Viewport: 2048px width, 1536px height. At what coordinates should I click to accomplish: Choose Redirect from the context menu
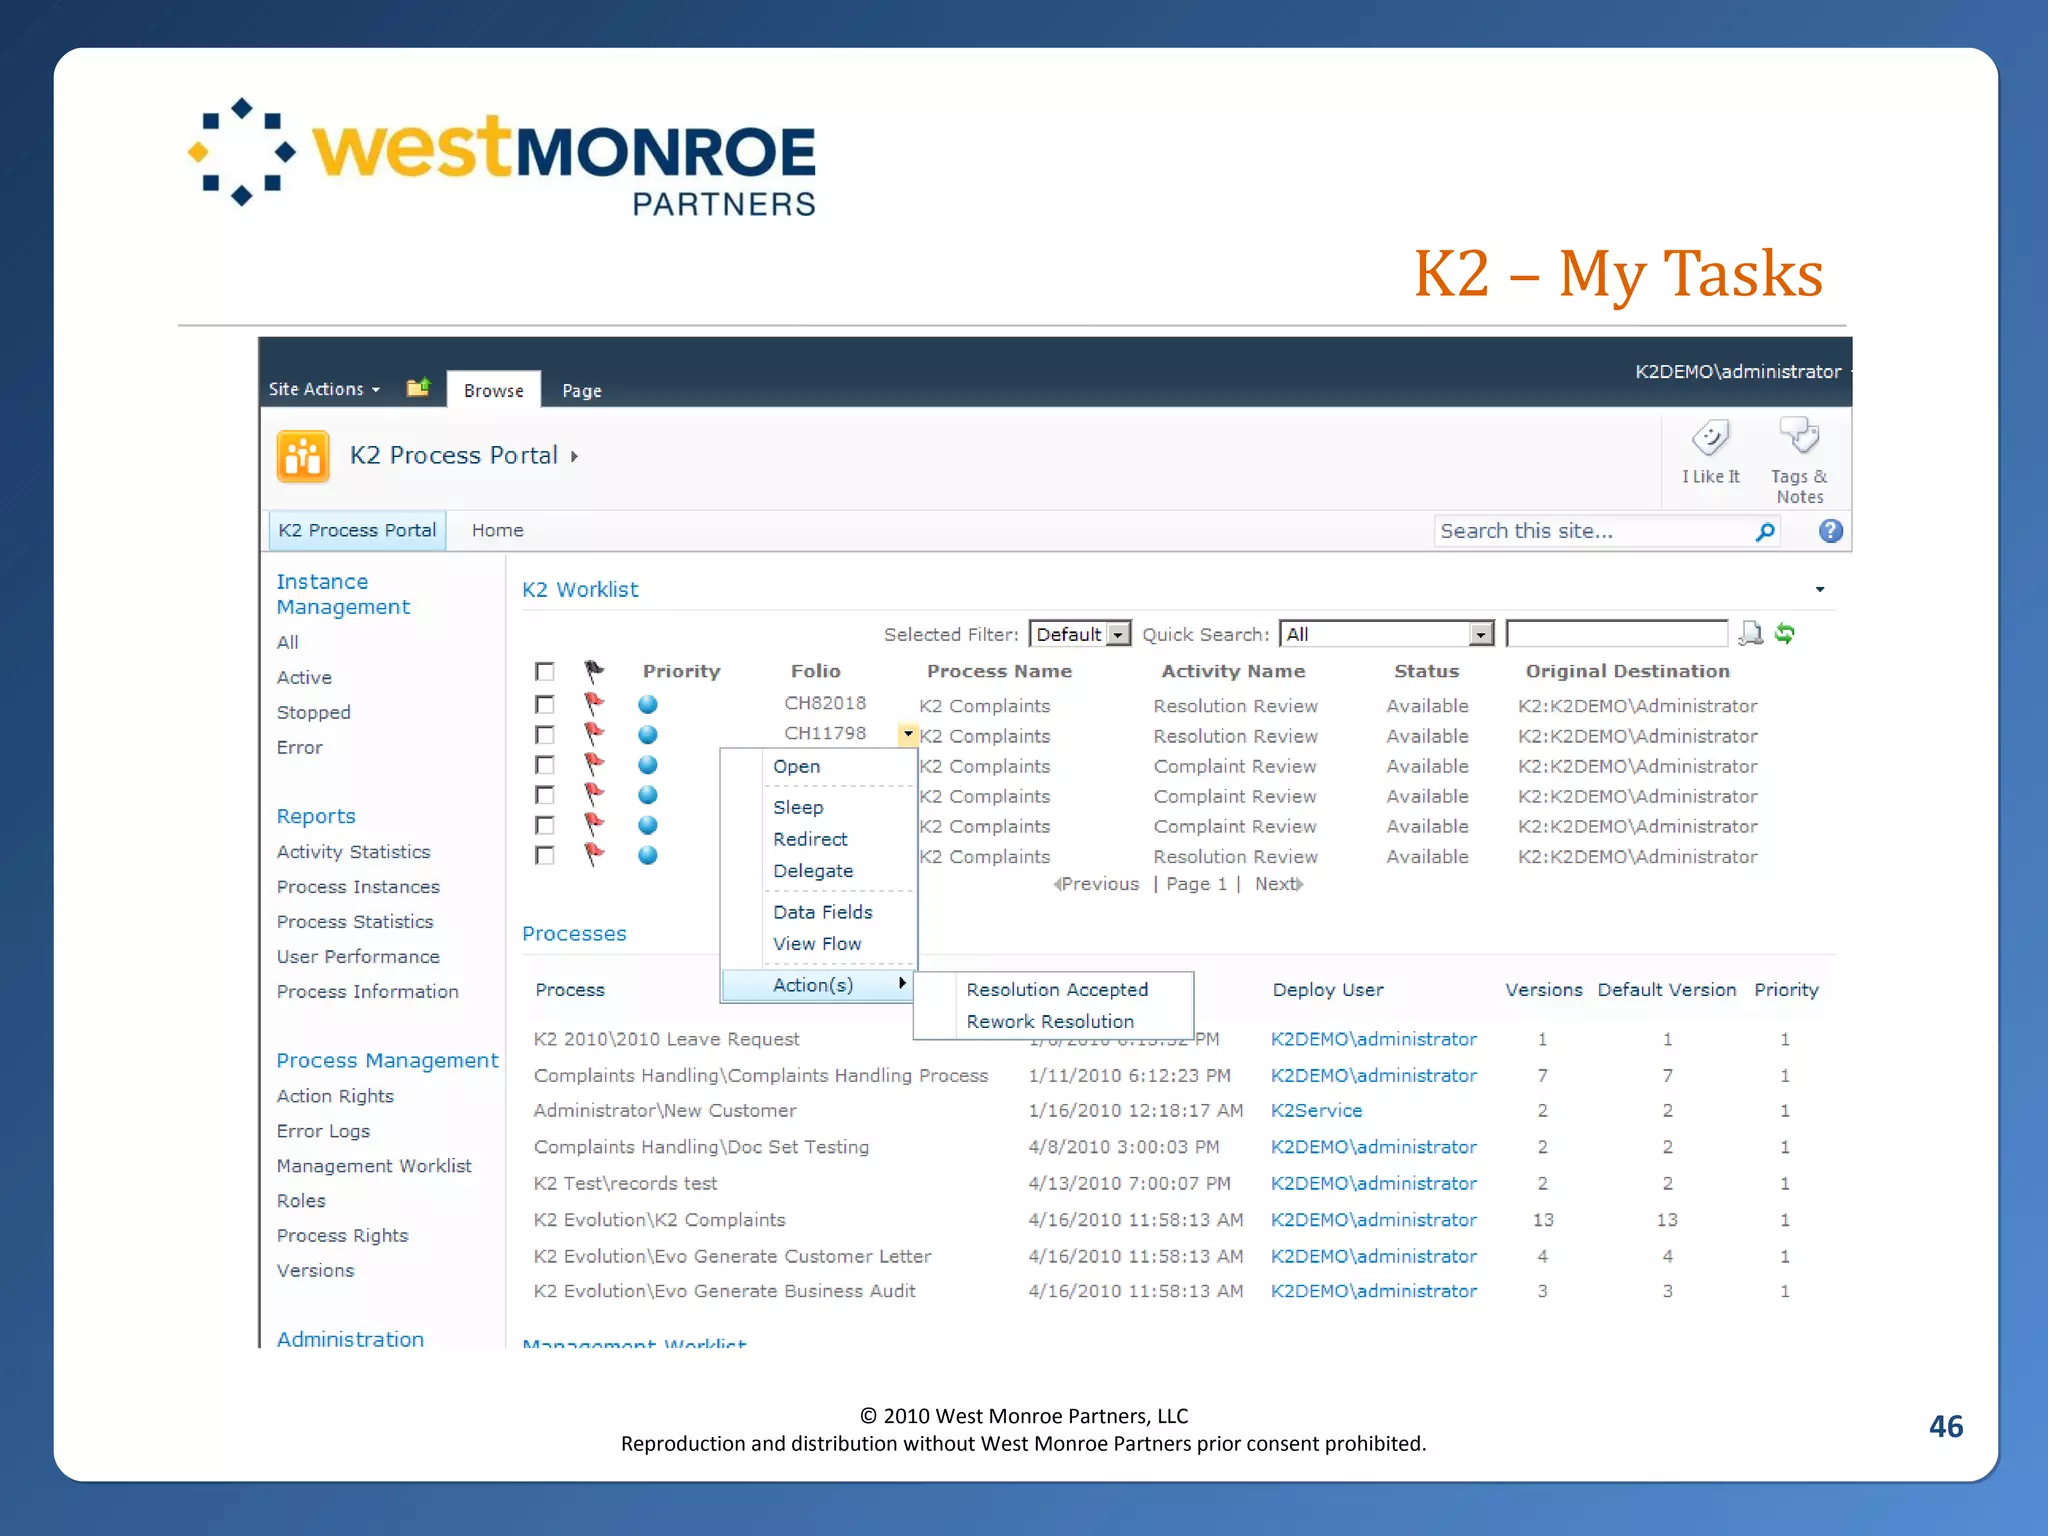[x=810, y=839]
